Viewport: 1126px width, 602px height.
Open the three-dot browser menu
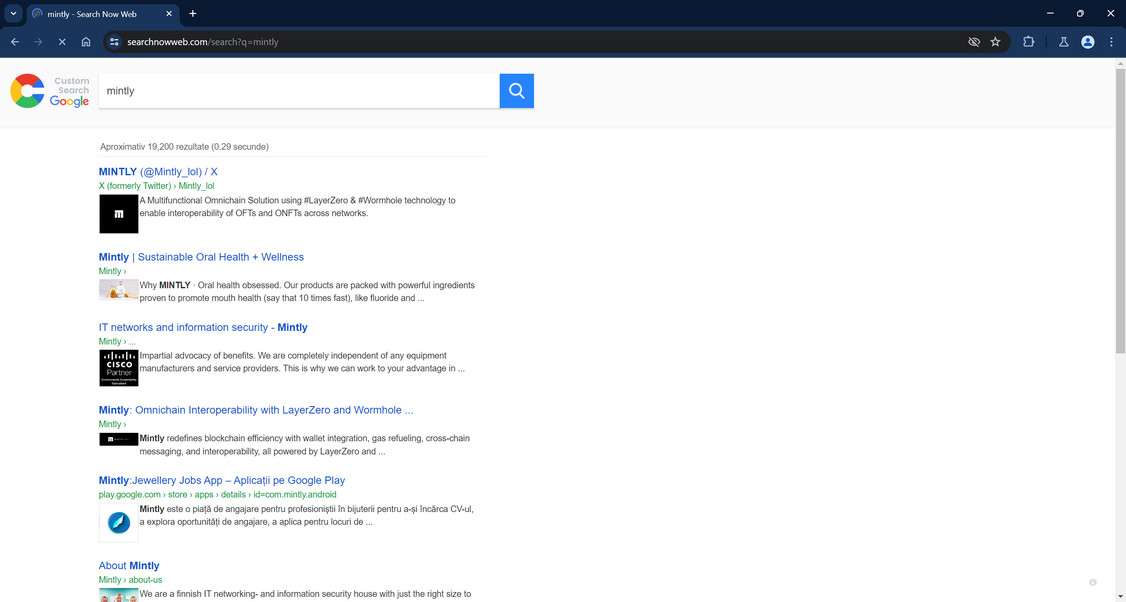[x=1111, y=41]
